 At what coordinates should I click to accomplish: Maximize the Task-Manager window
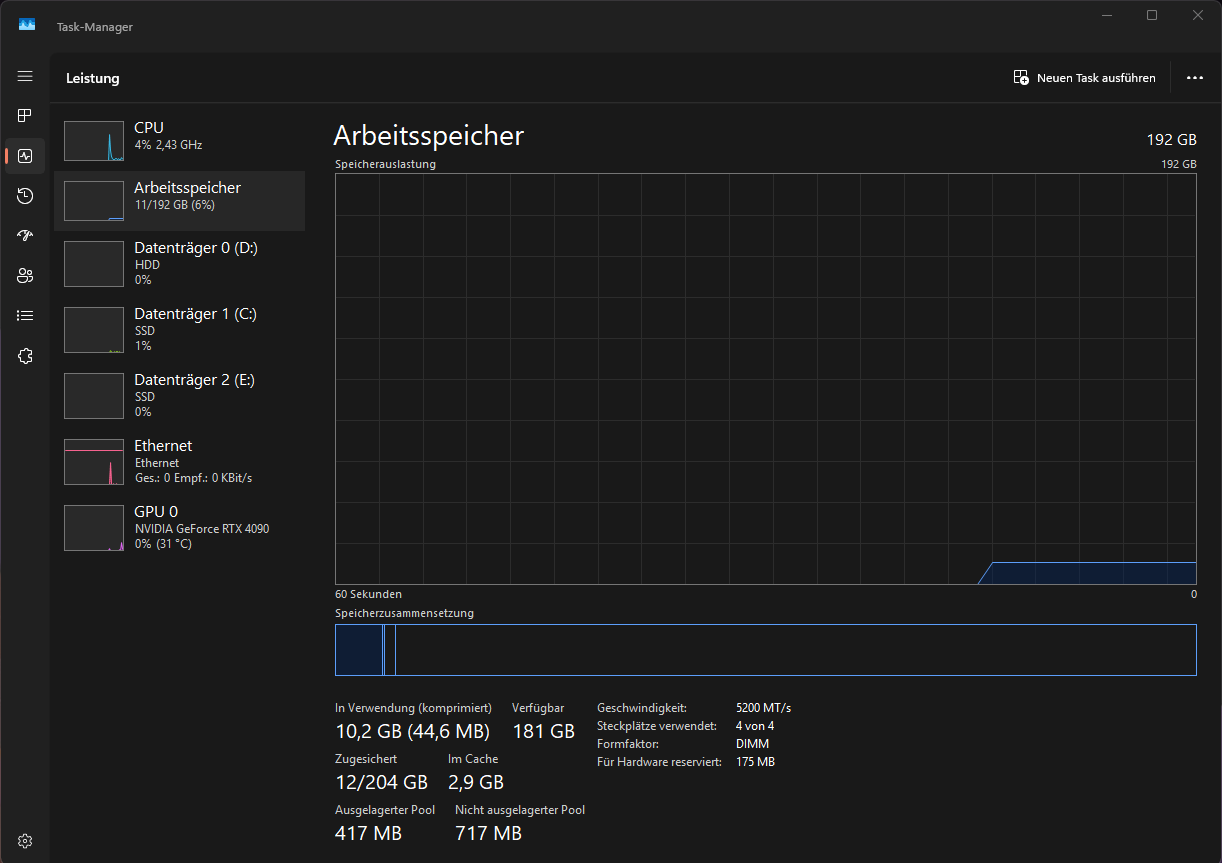coord(1152,15)
